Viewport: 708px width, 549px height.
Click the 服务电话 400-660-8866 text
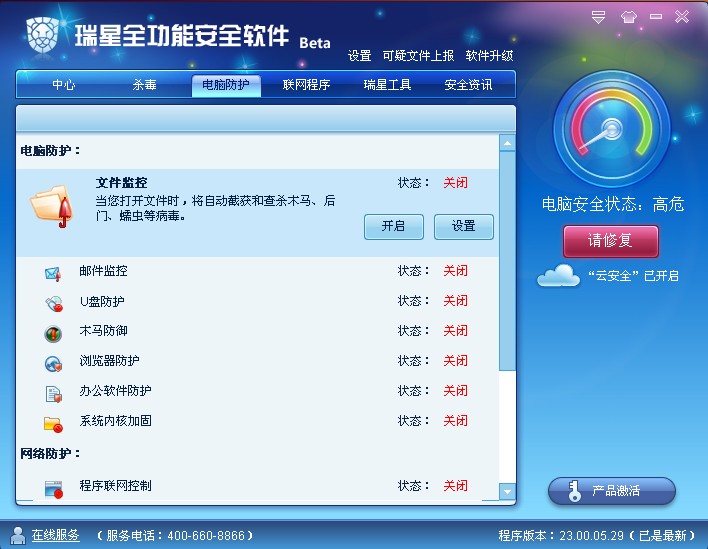pos(175,536)
